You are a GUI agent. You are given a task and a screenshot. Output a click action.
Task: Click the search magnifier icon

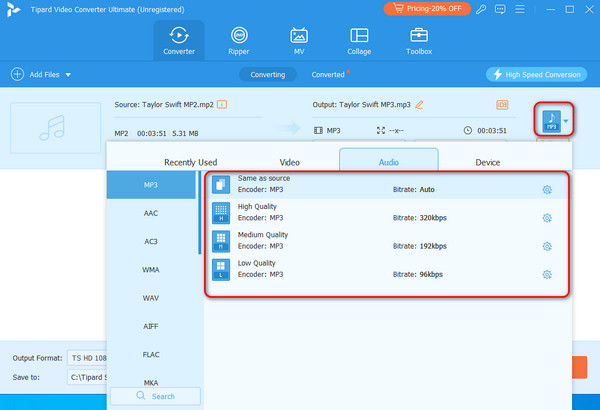pos(141,395)
